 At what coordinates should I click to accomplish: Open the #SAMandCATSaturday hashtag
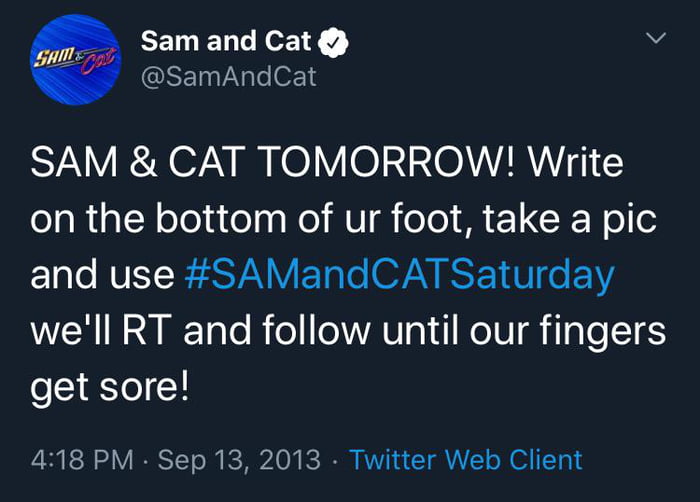[400, 276]
